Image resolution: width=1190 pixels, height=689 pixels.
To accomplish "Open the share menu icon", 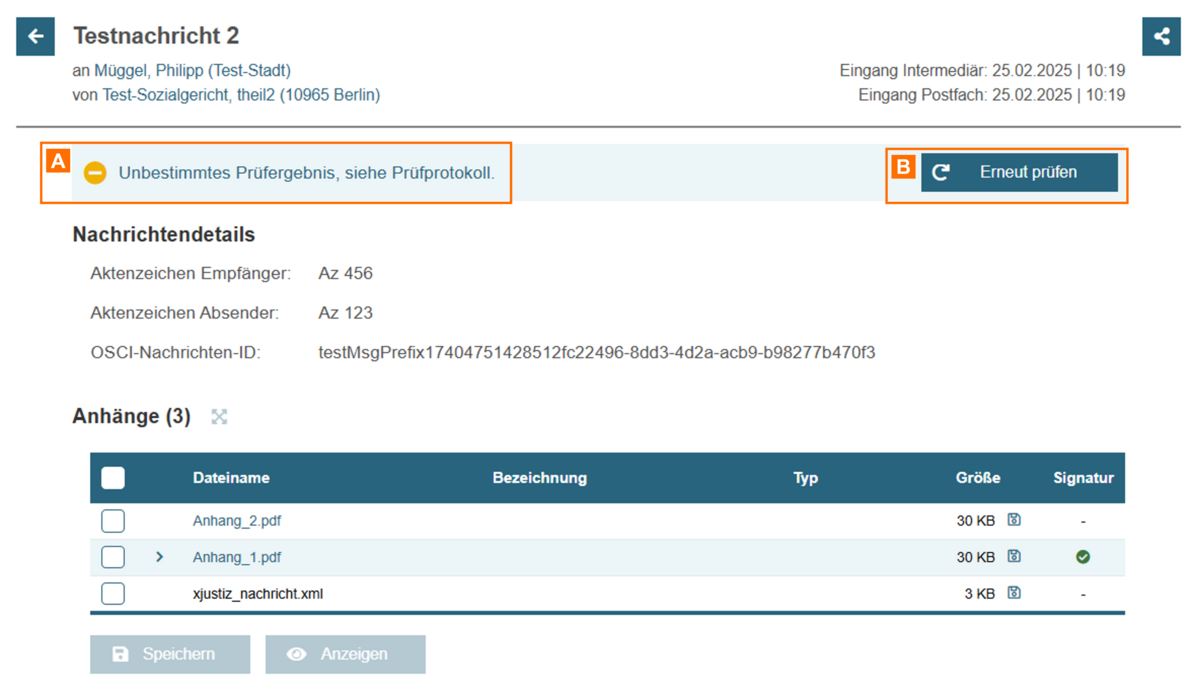I will (x=1161, y=36).
